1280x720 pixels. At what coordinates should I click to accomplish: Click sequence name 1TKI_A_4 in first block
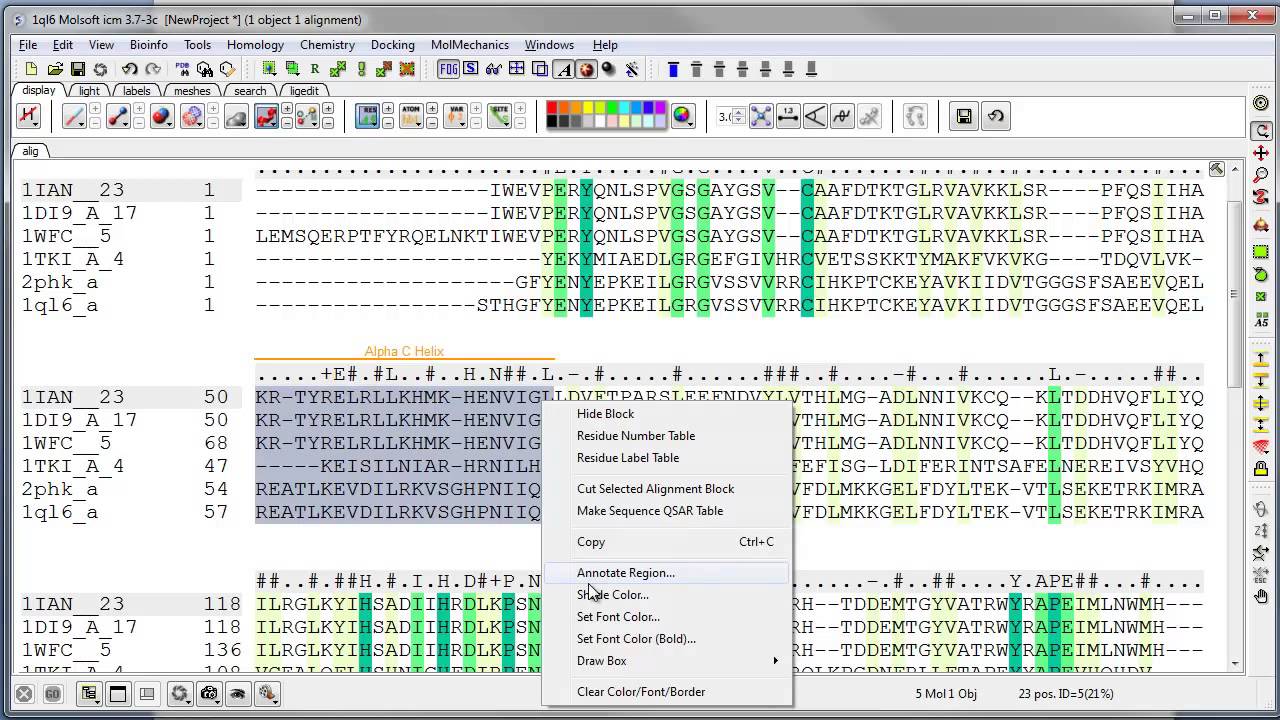(x=73, y=259)
